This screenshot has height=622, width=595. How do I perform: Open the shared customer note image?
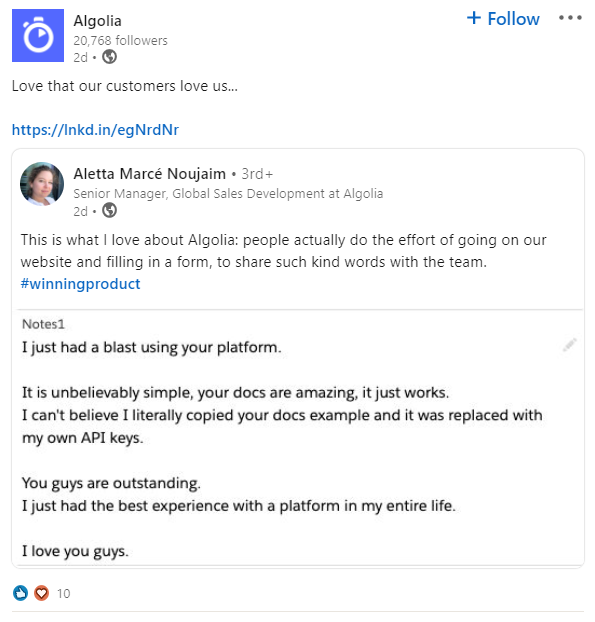click(x=299, y=438)
